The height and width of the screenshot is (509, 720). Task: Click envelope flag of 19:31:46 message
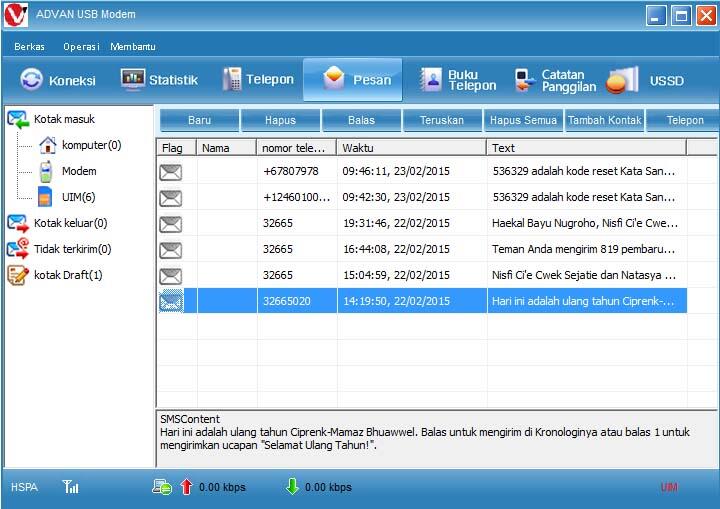(x=171, y=224)
